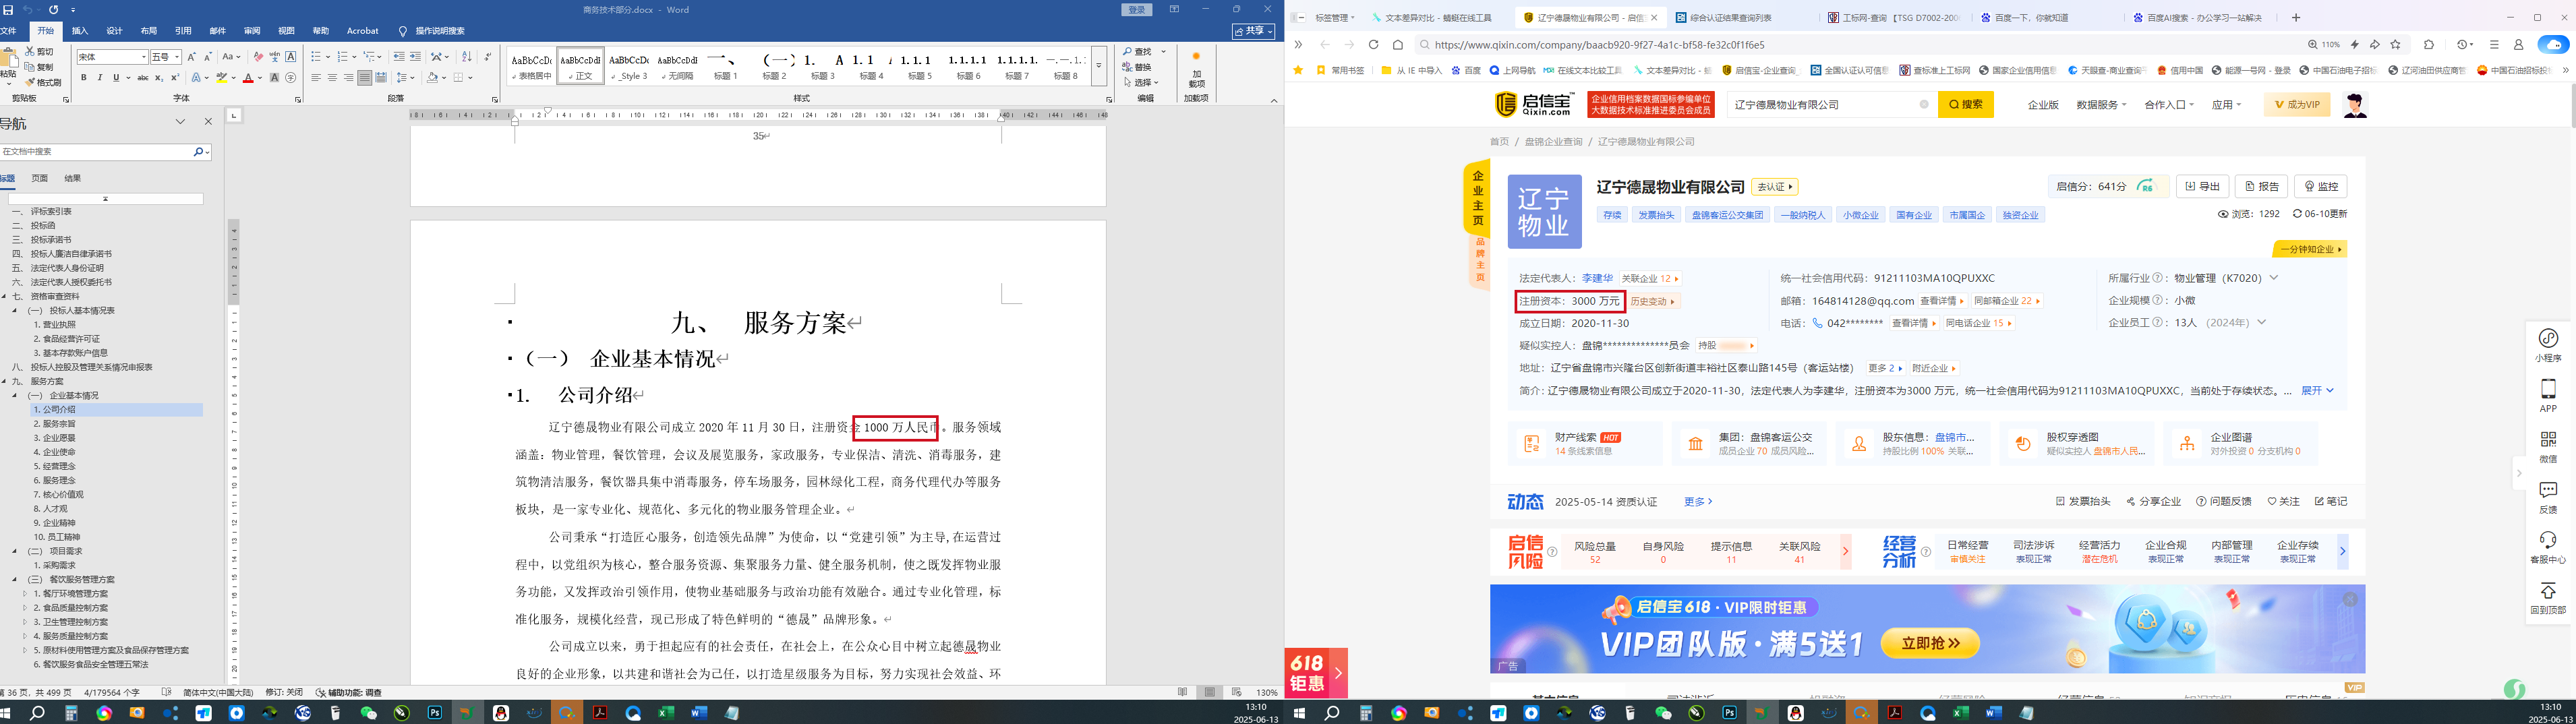Open the 插入 (Insert) ribbon tab
Image resolution: width=2576 pixels, height=724 pixels.
pyautogui.click(x=80, y=31)
